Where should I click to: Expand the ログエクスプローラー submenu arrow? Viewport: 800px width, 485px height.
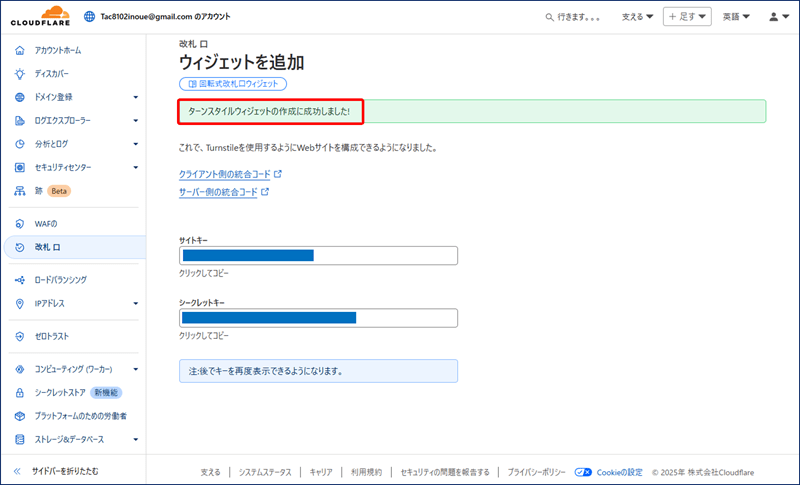point(136,120)
